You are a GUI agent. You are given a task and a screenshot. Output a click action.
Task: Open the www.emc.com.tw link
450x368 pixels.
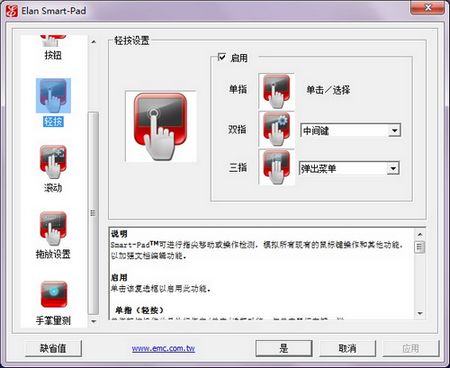coord(163,348)
